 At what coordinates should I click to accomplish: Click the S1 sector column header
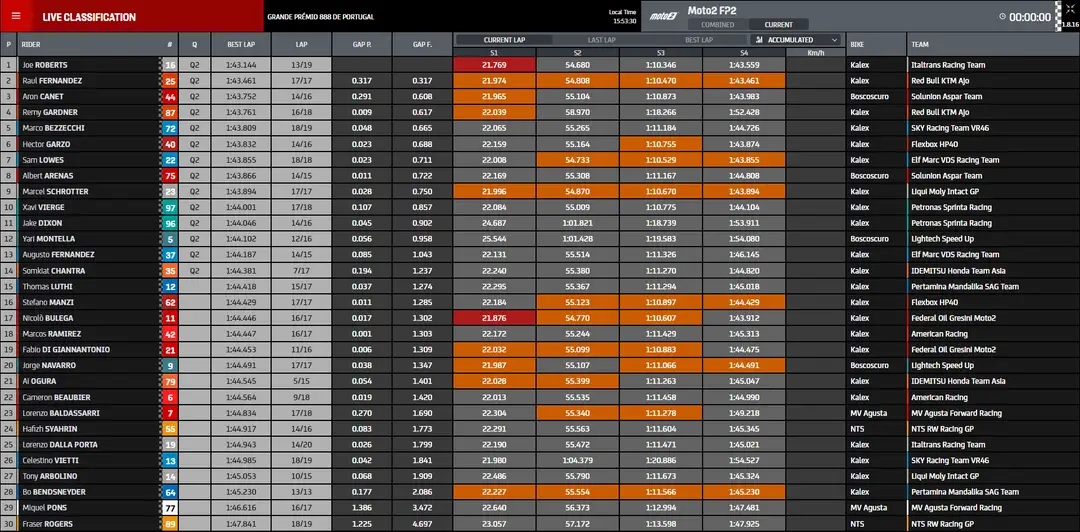click(494, 52)
